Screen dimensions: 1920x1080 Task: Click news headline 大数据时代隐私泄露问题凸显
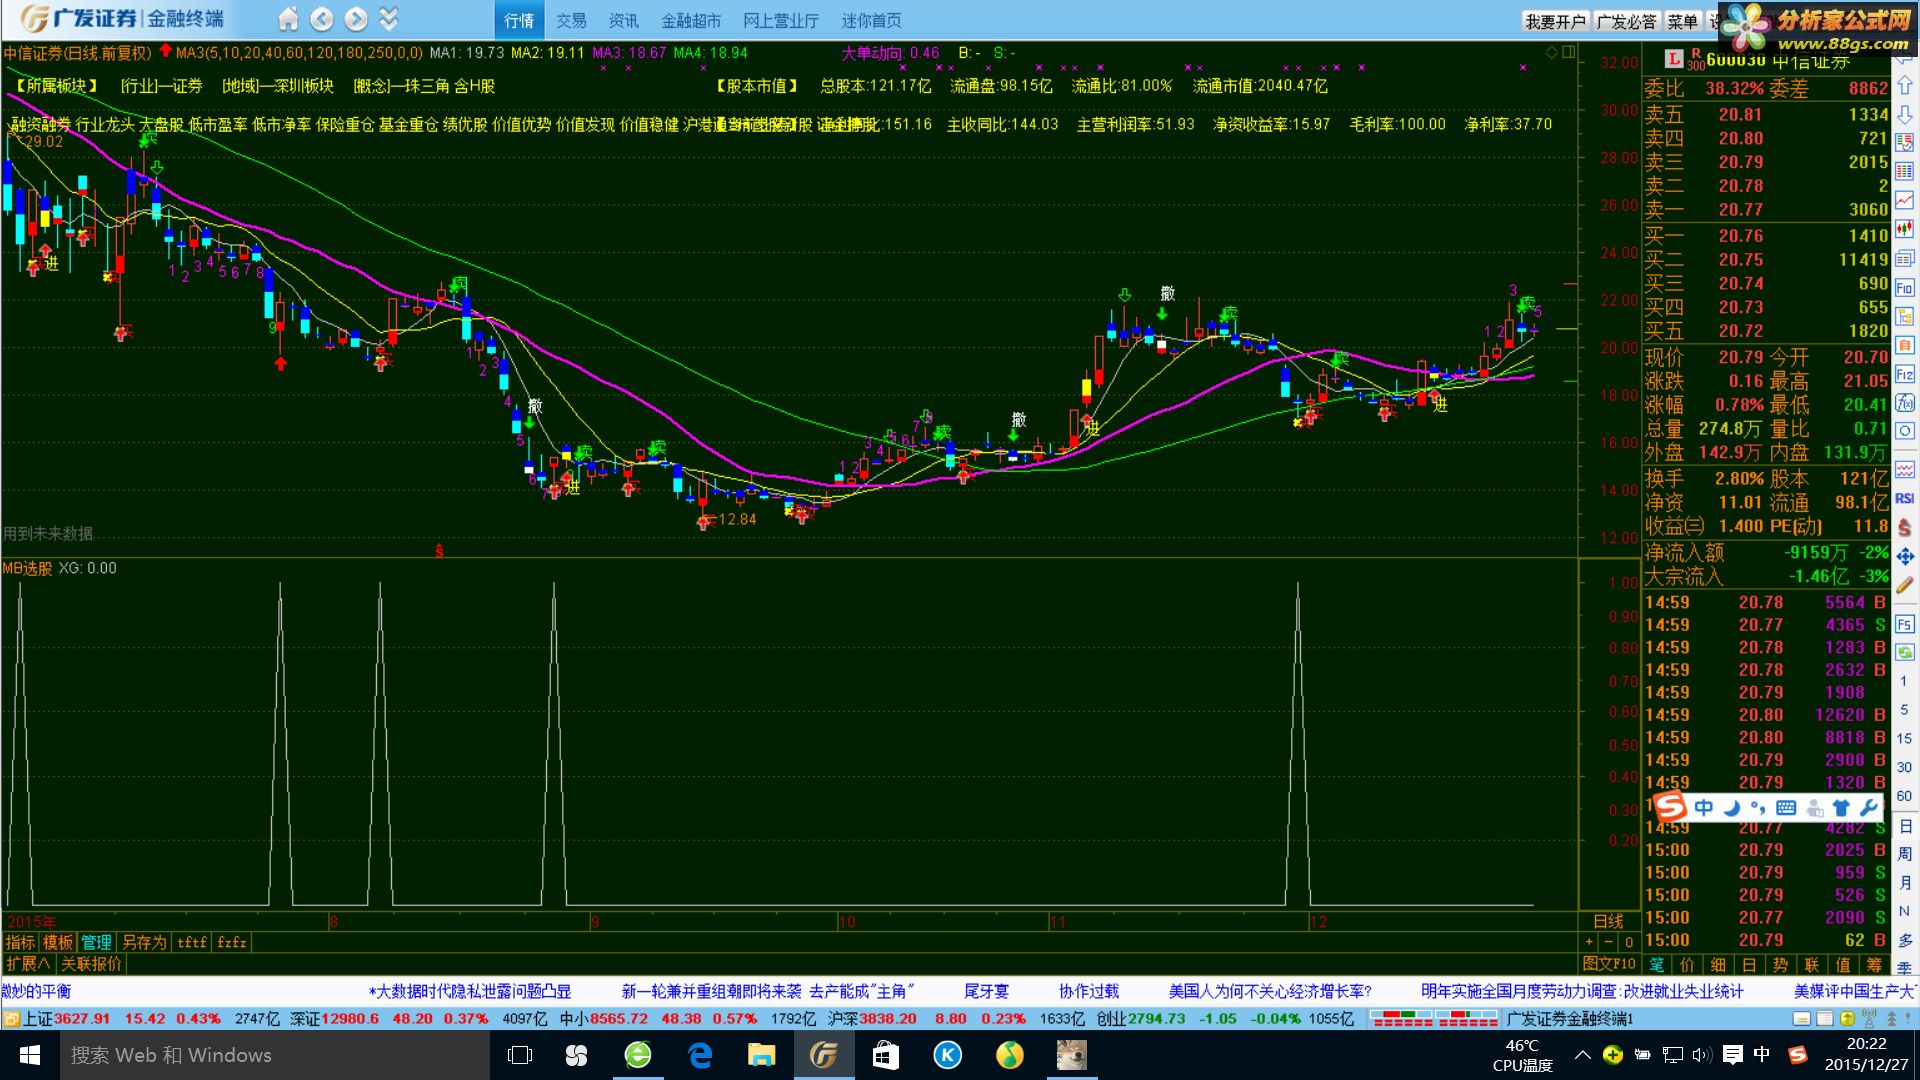470,991
